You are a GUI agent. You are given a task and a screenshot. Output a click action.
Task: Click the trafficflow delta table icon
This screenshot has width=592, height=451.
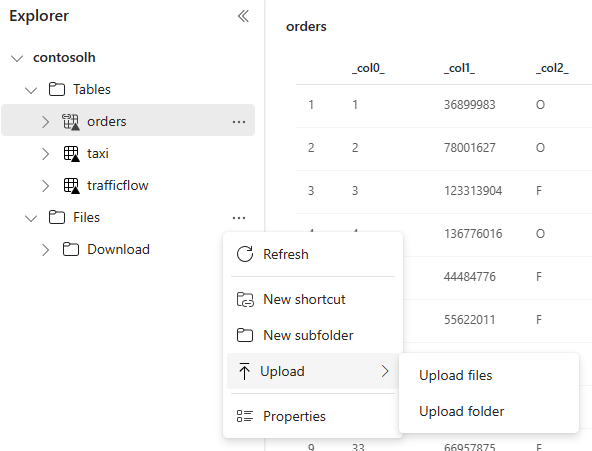pos(71,185)
